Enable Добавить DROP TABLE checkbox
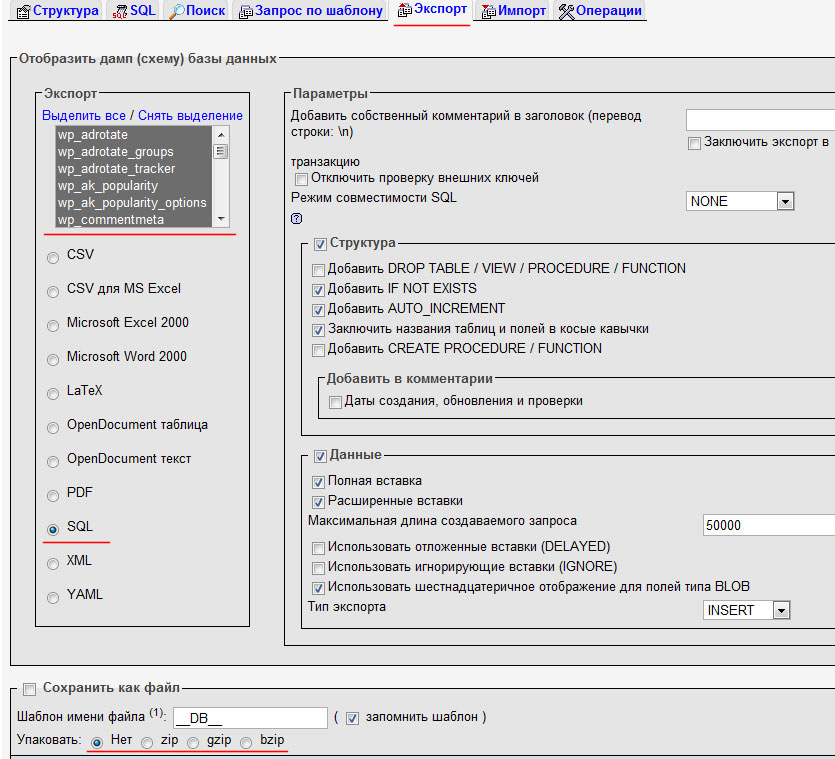Image resolution: width=835 pixels, height=759 pixels. [318, 270]
